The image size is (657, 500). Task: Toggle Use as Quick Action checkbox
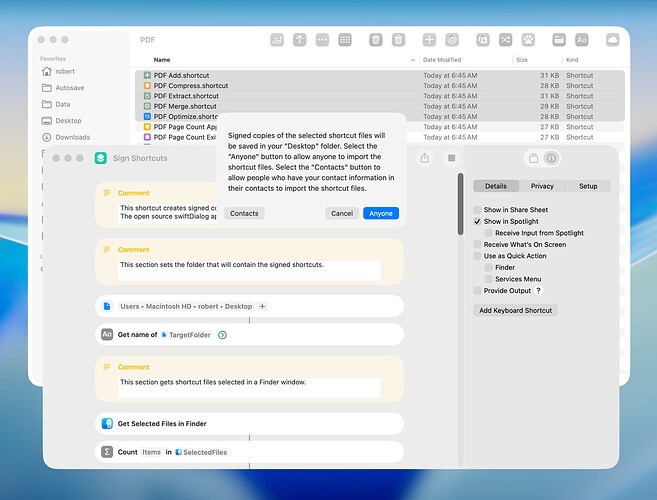tap(478, 256)
